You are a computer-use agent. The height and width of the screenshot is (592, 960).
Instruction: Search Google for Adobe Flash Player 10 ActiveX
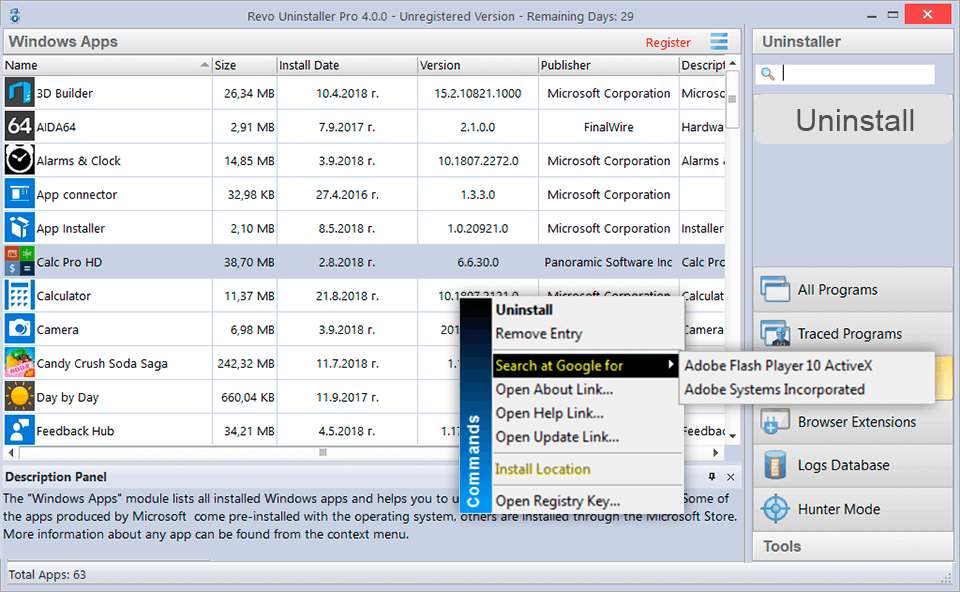coord(807,365)
